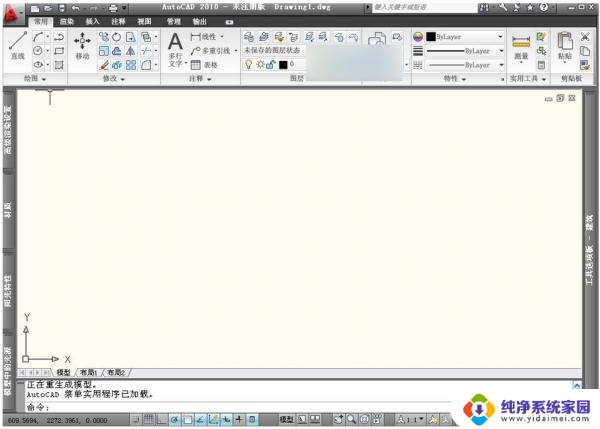This screenshot has width=600, height=429.
Task: Toggle Polar tracking in the status bar
Action: click(x=174, y=419)
